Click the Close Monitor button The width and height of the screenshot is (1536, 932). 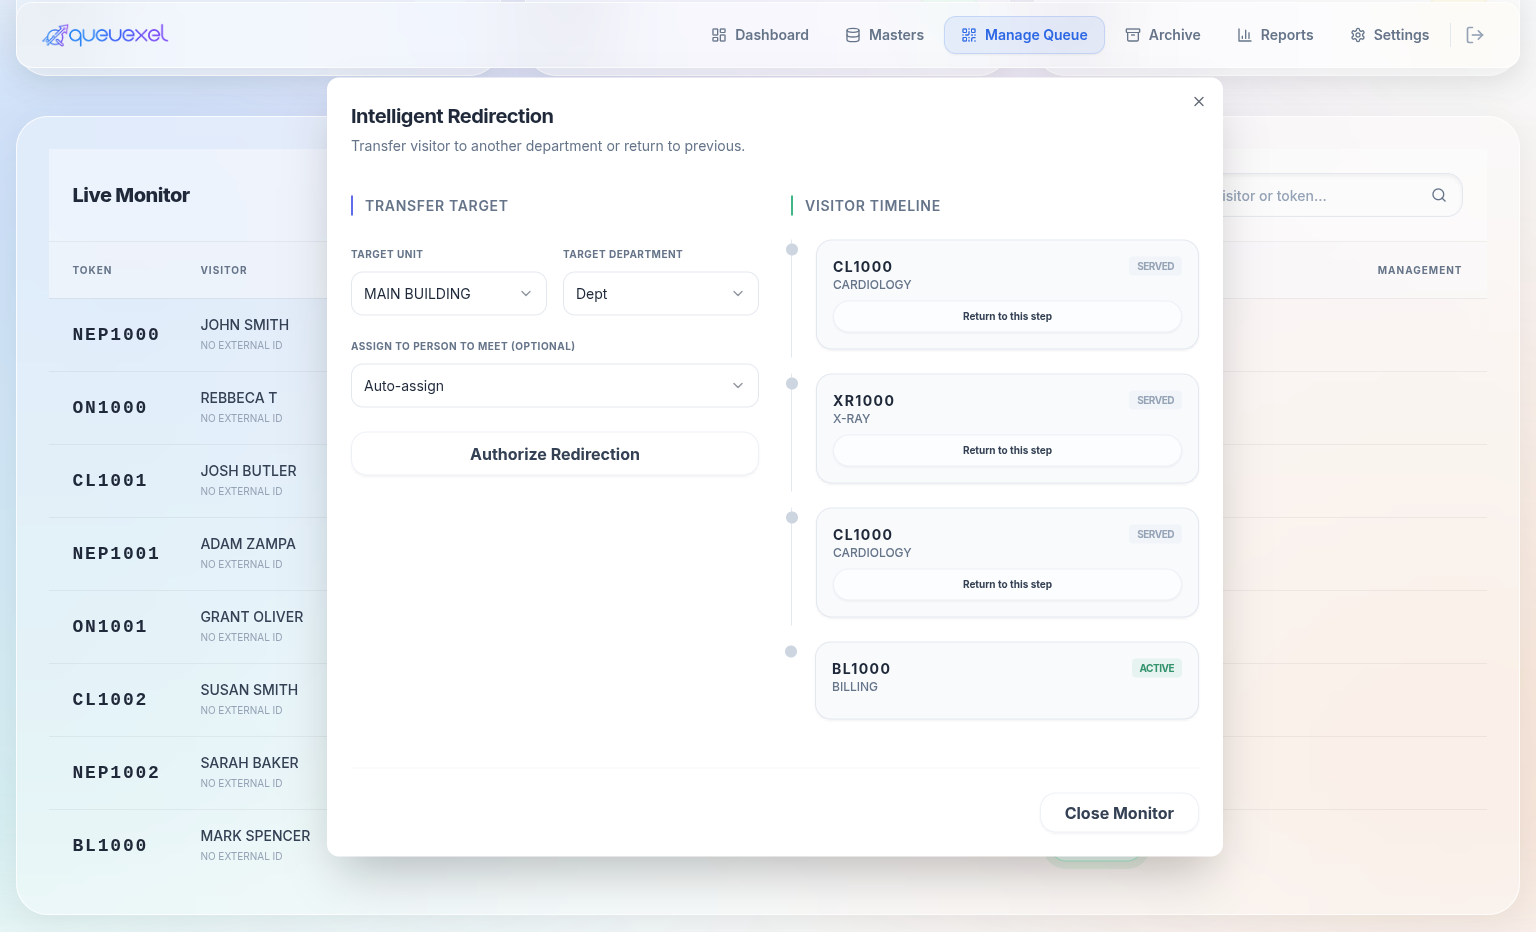click(1119, 813)
